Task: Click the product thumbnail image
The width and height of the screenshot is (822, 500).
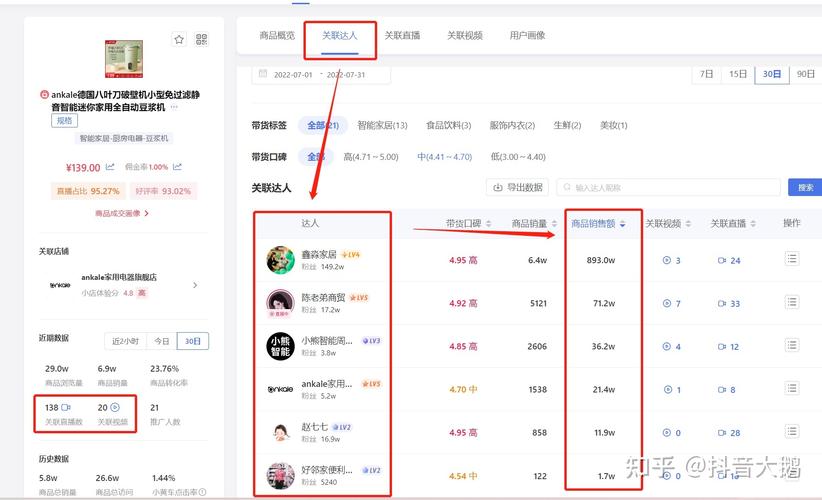Action: [124, 59]
